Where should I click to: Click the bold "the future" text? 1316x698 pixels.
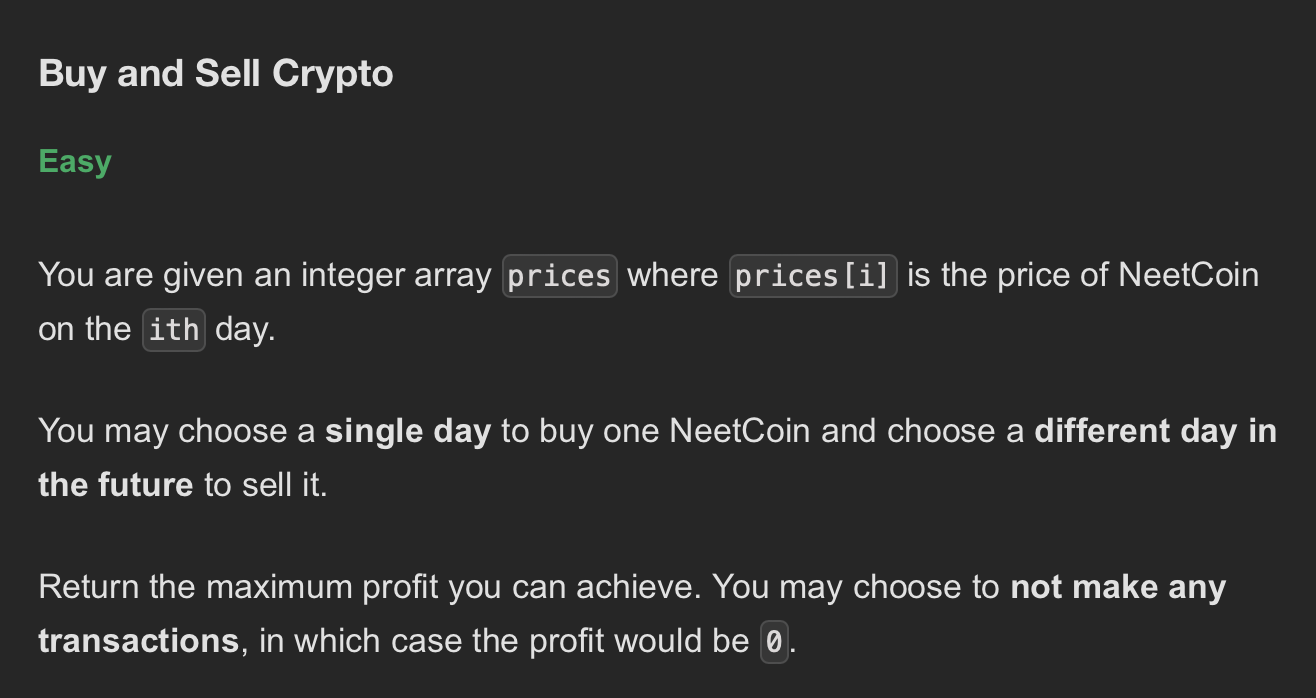tap(116, 485)
